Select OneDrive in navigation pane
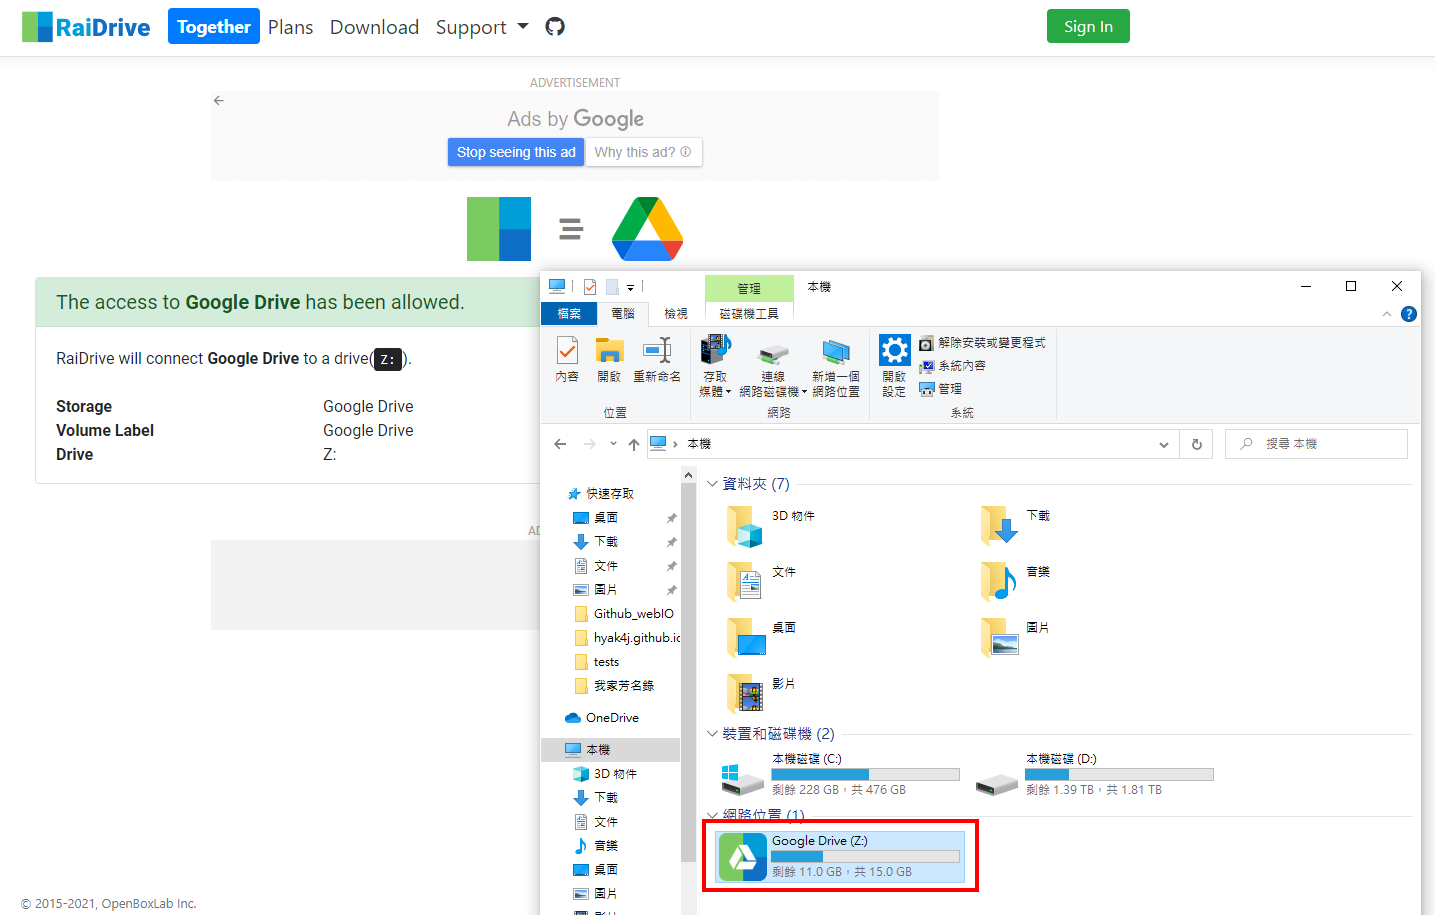The image size is (1435, 915). click(x=602, y=718)
